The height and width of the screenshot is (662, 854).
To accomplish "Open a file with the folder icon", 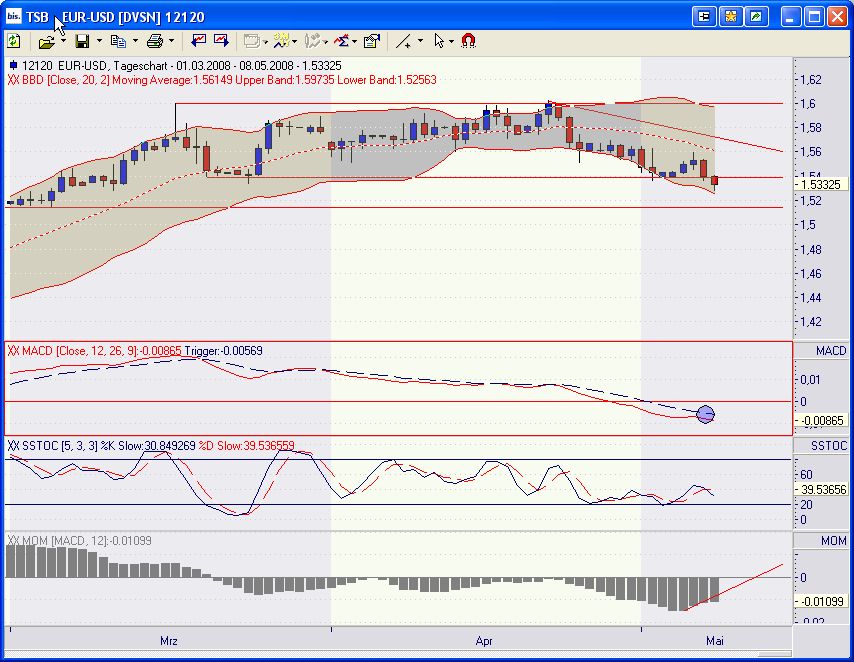I will pyautogui.click(x=47, y=41).
